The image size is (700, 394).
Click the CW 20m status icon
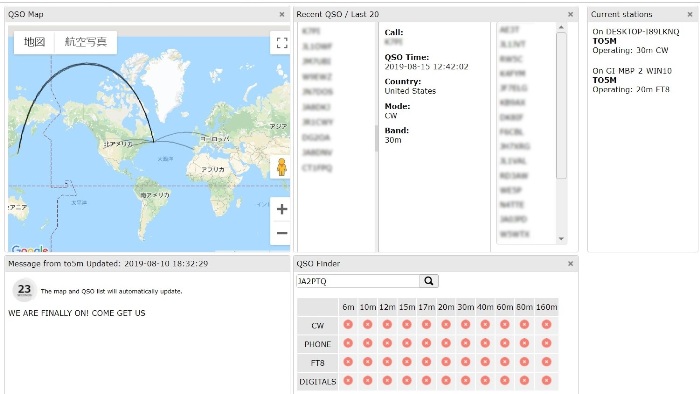pyautogui.click(x=446, y=324)
